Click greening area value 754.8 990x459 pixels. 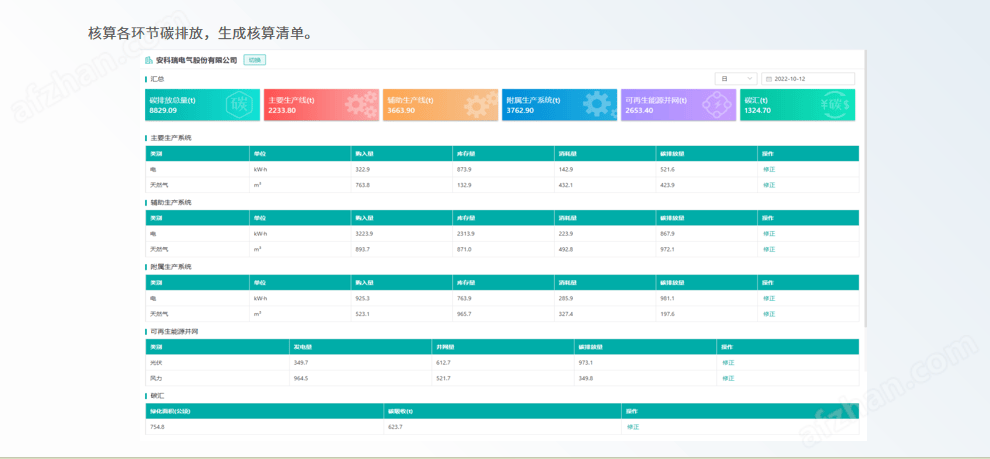click(157, 427)
